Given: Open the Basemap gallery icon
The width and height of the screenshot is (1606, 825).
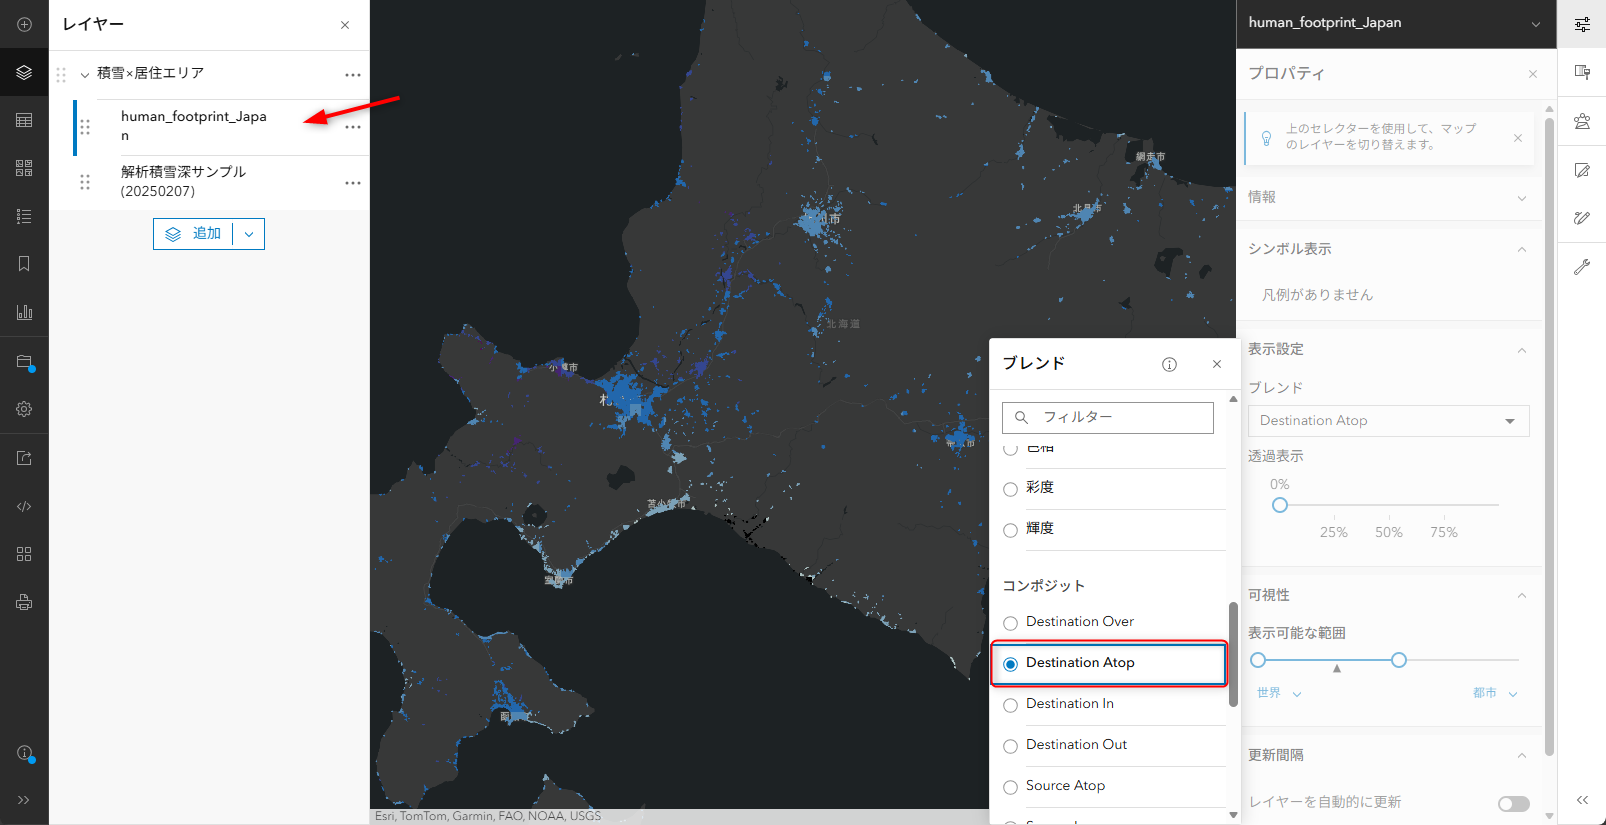Looking at the screenshot, I should tap(24, 168).
